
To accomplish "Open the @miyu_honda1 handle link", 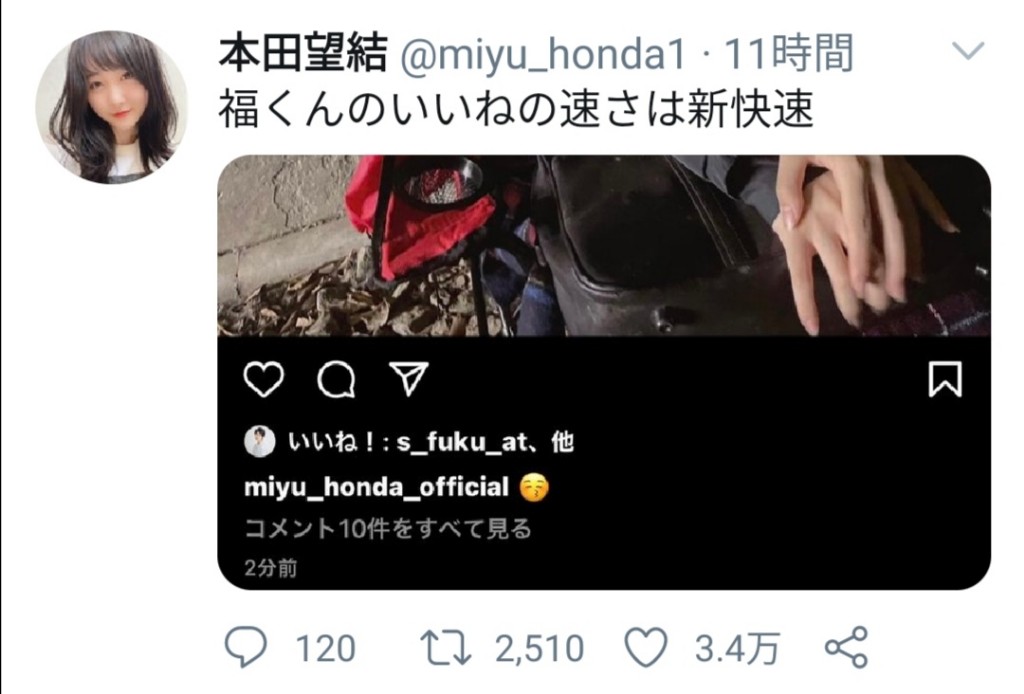I will [542, 54].
